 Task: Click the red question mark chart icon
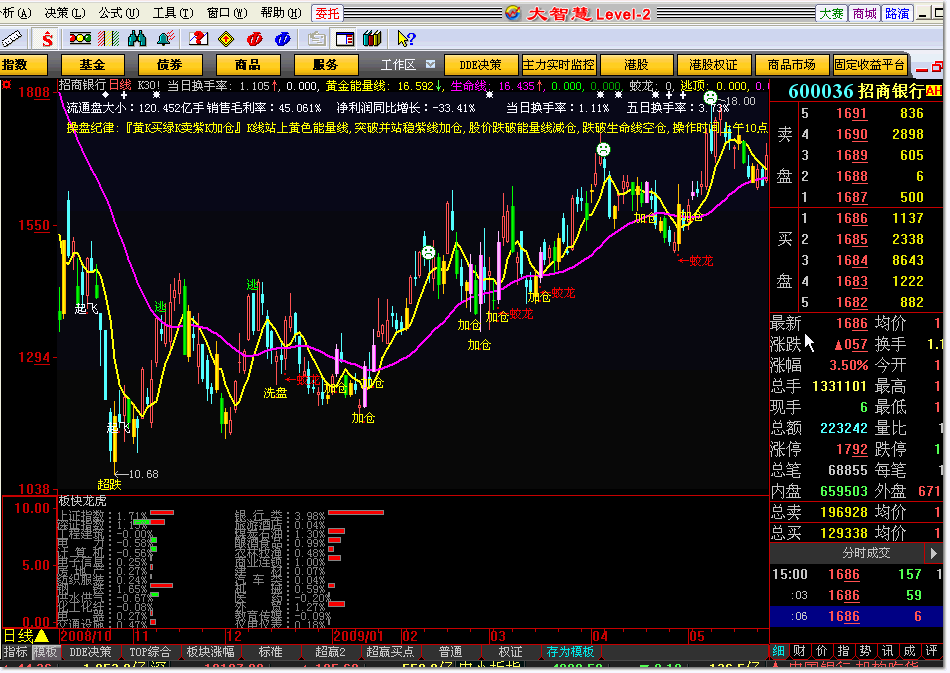(x=198, y=39)
